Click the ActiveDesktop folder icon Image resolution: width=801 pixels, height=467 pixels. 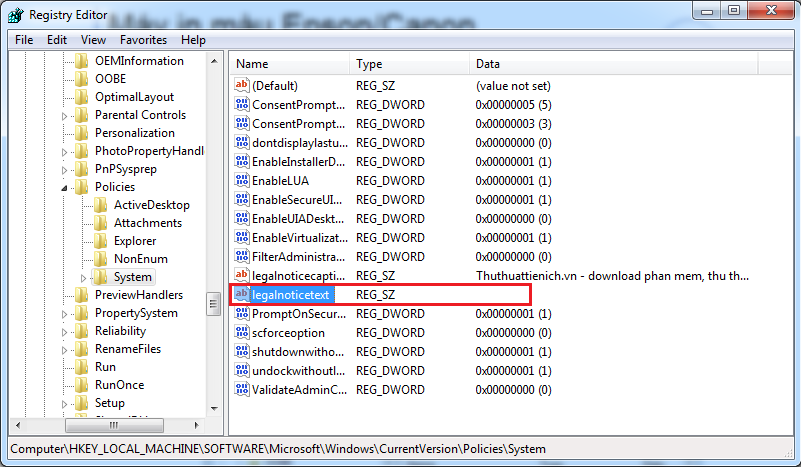coord(100,205)
